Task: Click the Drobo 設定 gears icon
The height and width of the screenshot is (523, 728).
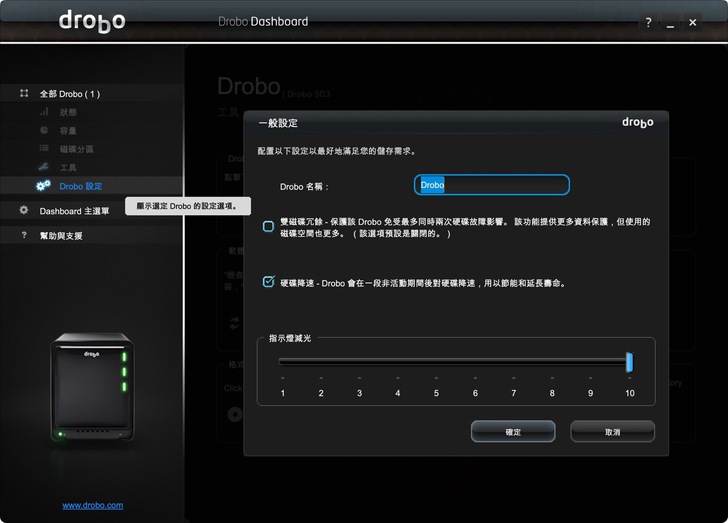Action: [x=44, y=186]
